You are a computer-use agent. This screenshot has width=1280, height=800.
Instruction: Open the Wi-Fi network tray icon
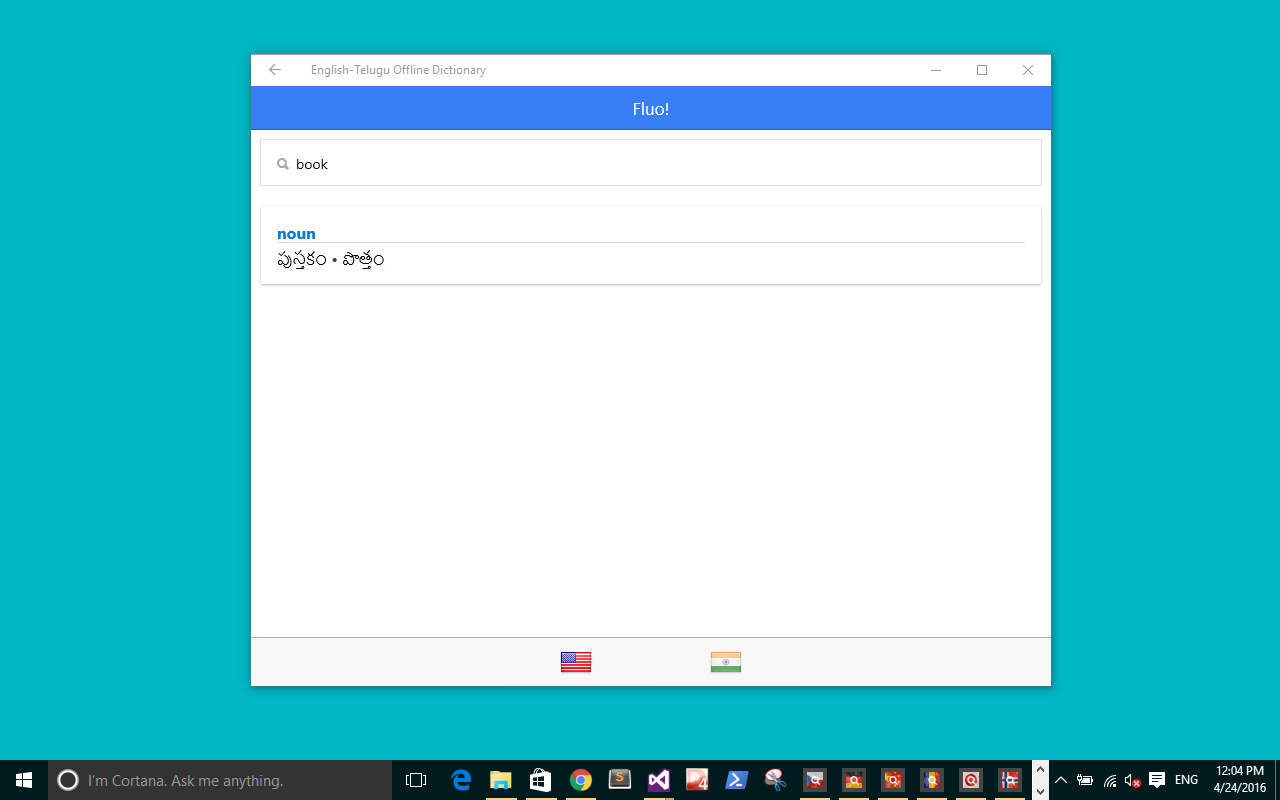tap(1110, 780)
